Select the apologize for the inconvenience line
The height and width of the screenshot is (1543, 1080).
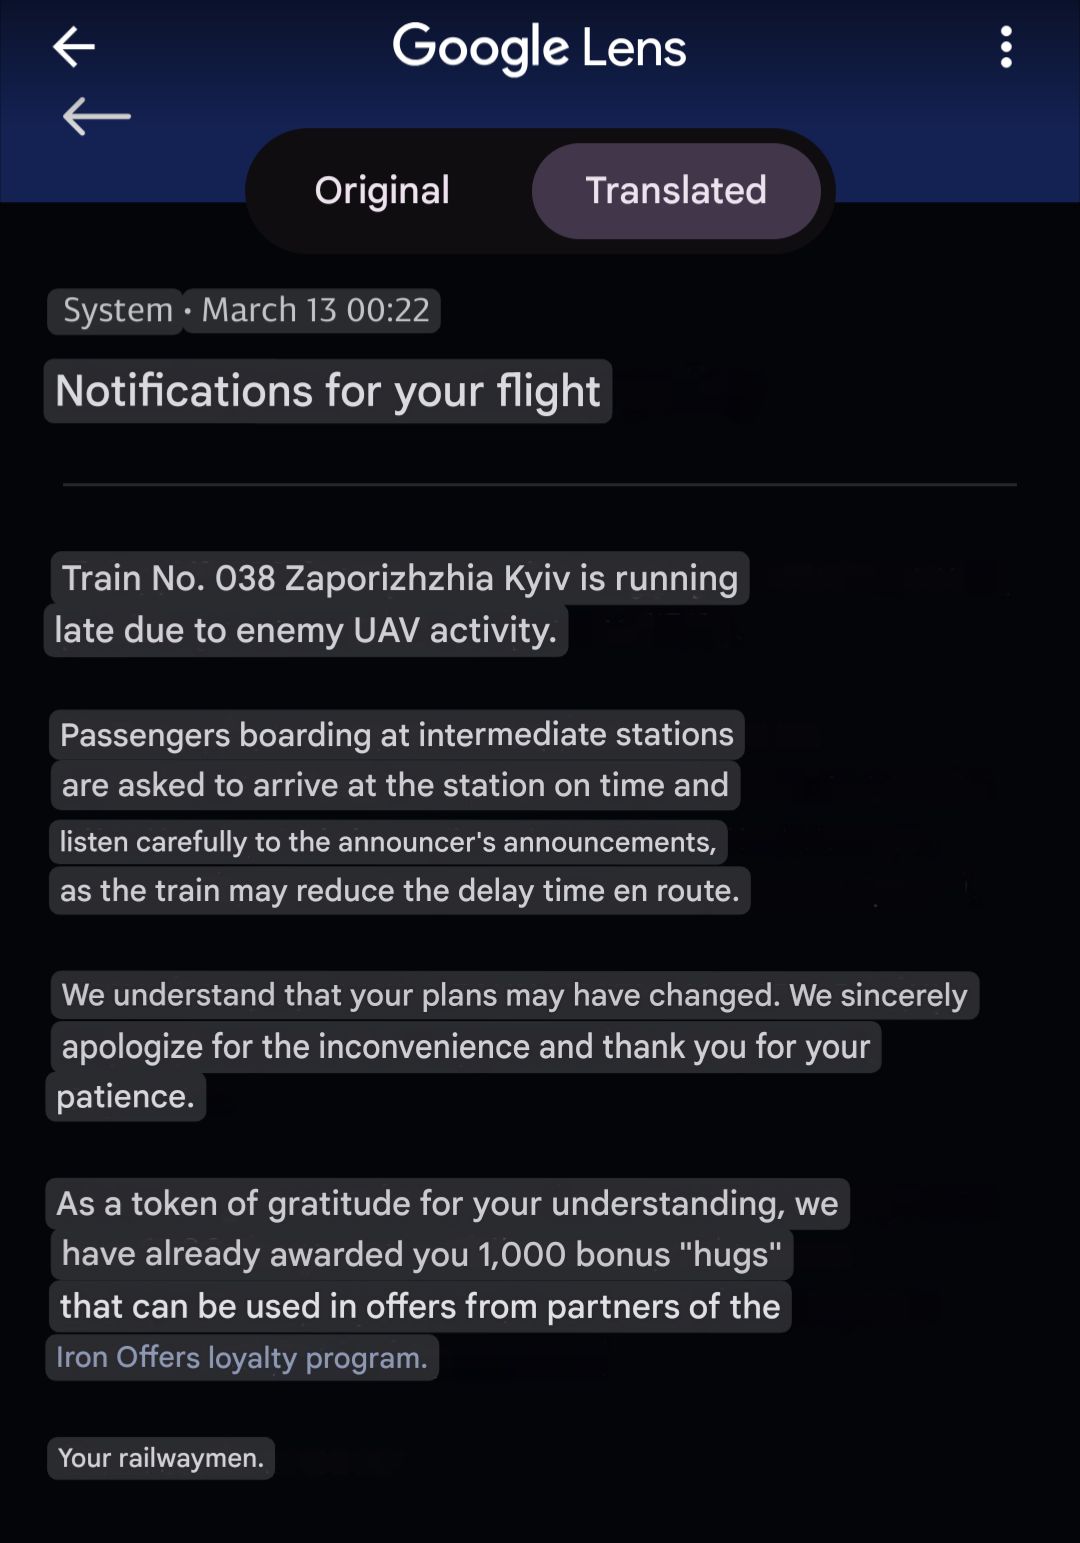coord(466,1047)
